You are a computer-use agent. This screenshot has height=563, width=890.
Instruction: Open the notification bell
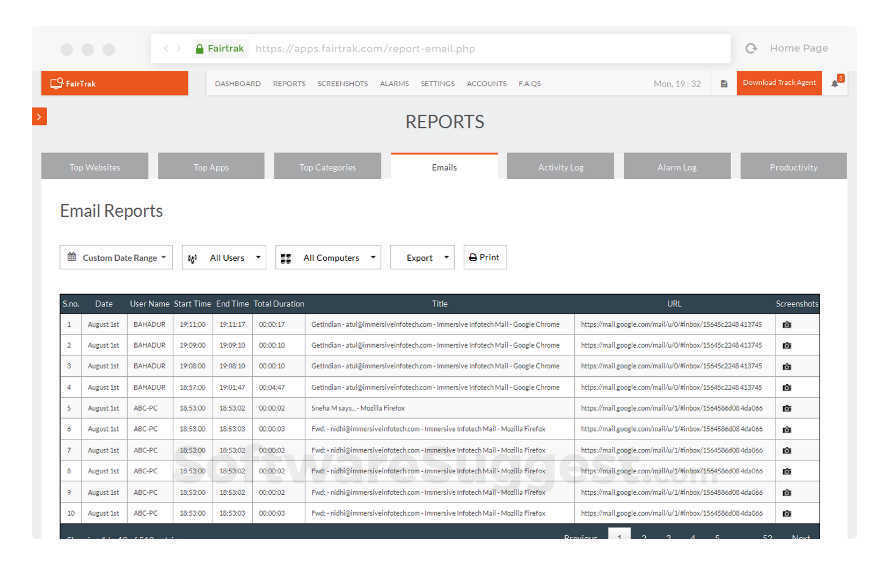coord(836,83)
